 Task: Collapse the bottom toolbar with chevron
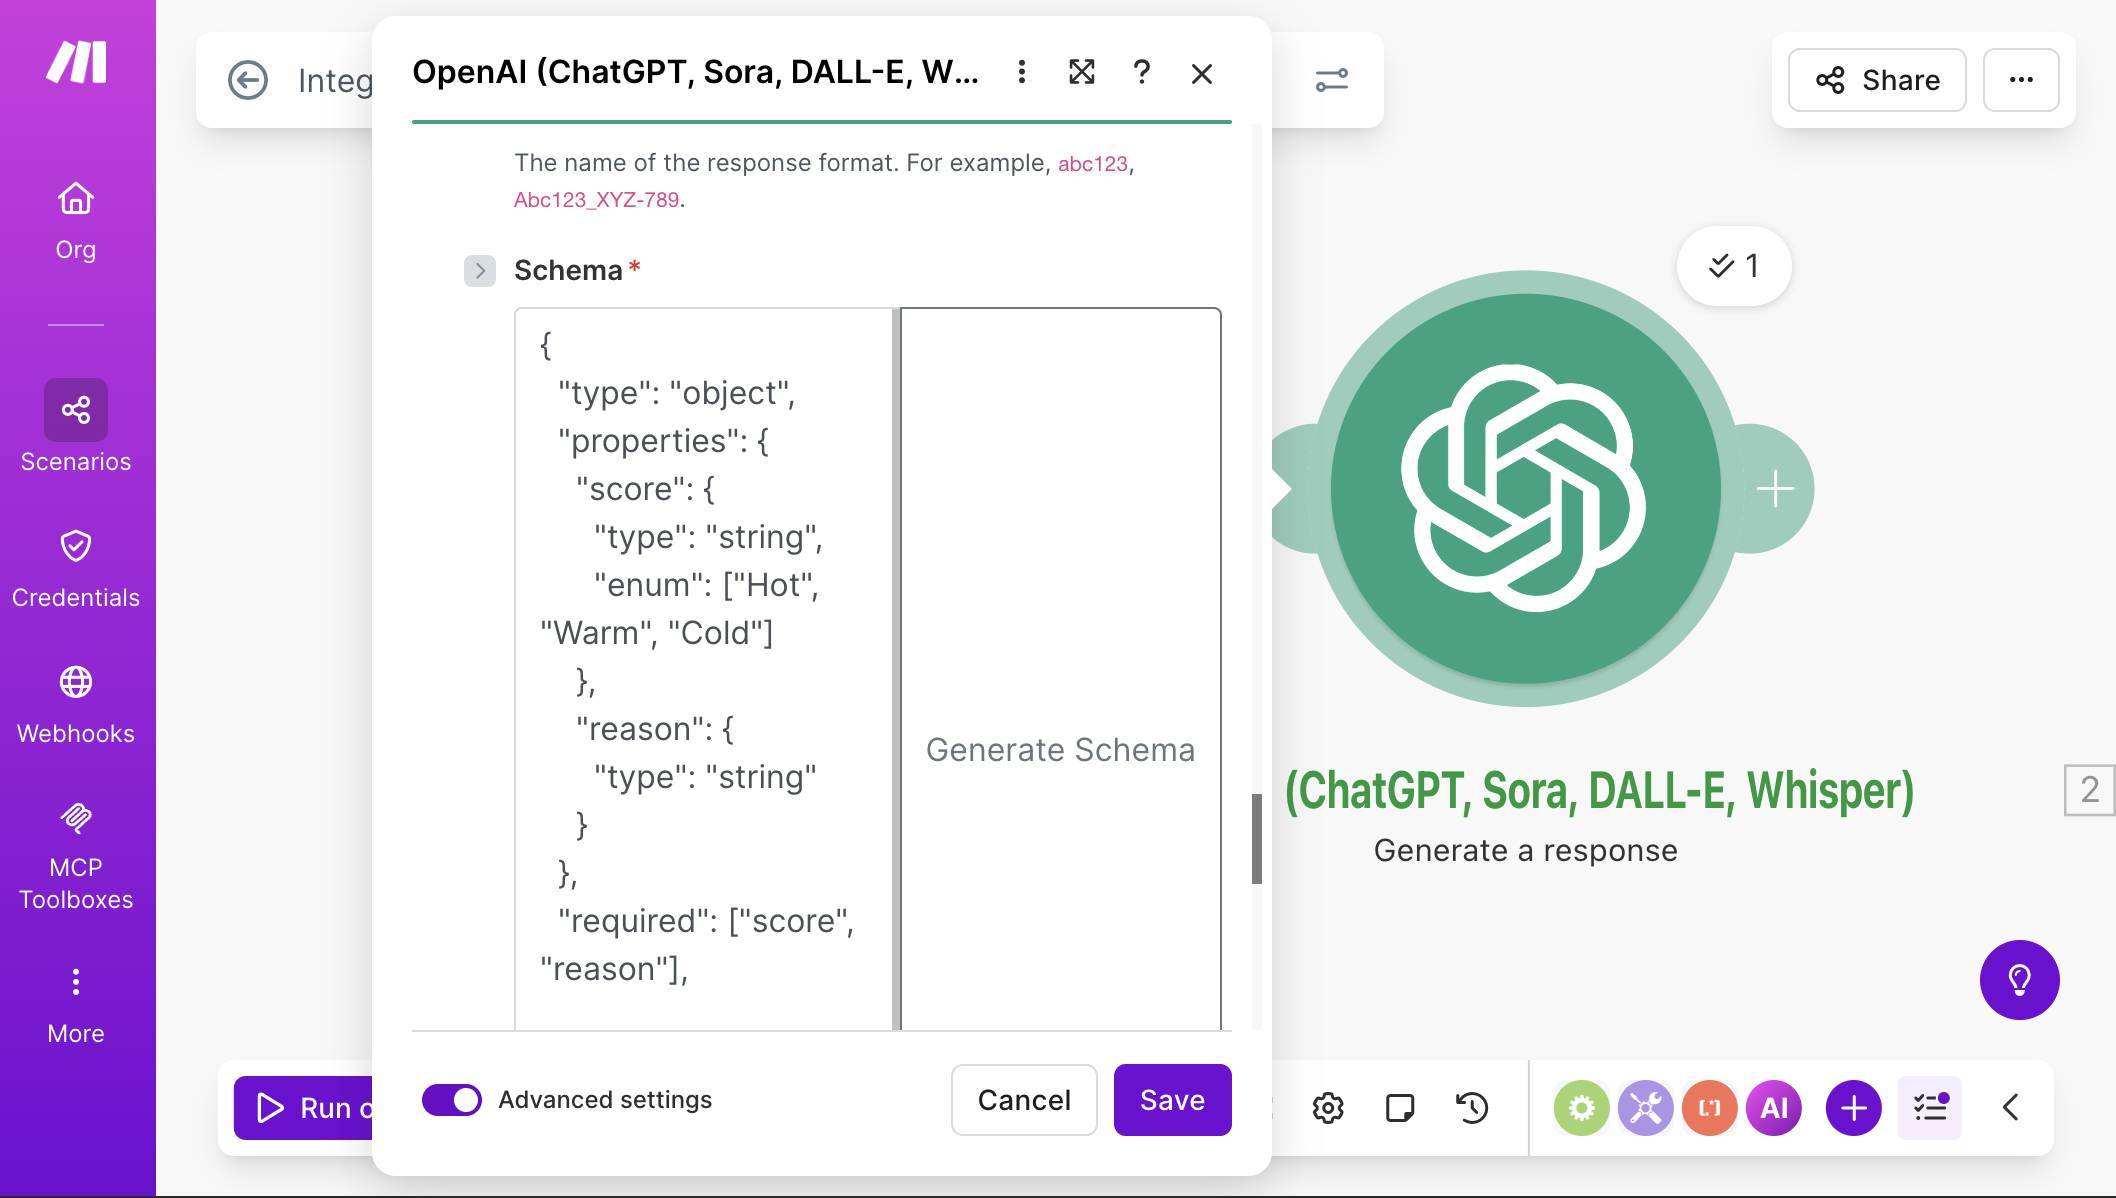[2011, 1107]
